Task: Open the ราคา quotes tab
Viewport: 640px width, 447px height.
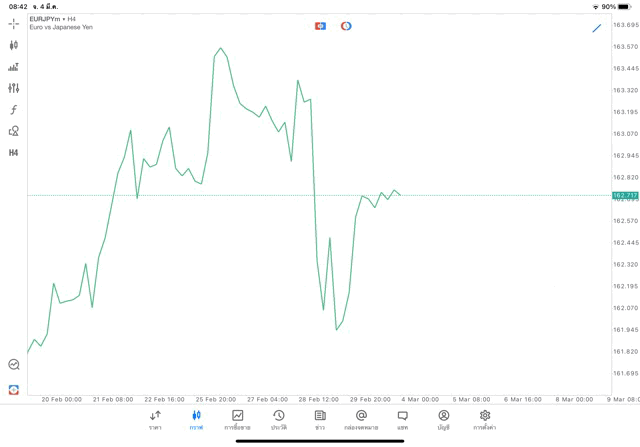Action: pos(155,420)
